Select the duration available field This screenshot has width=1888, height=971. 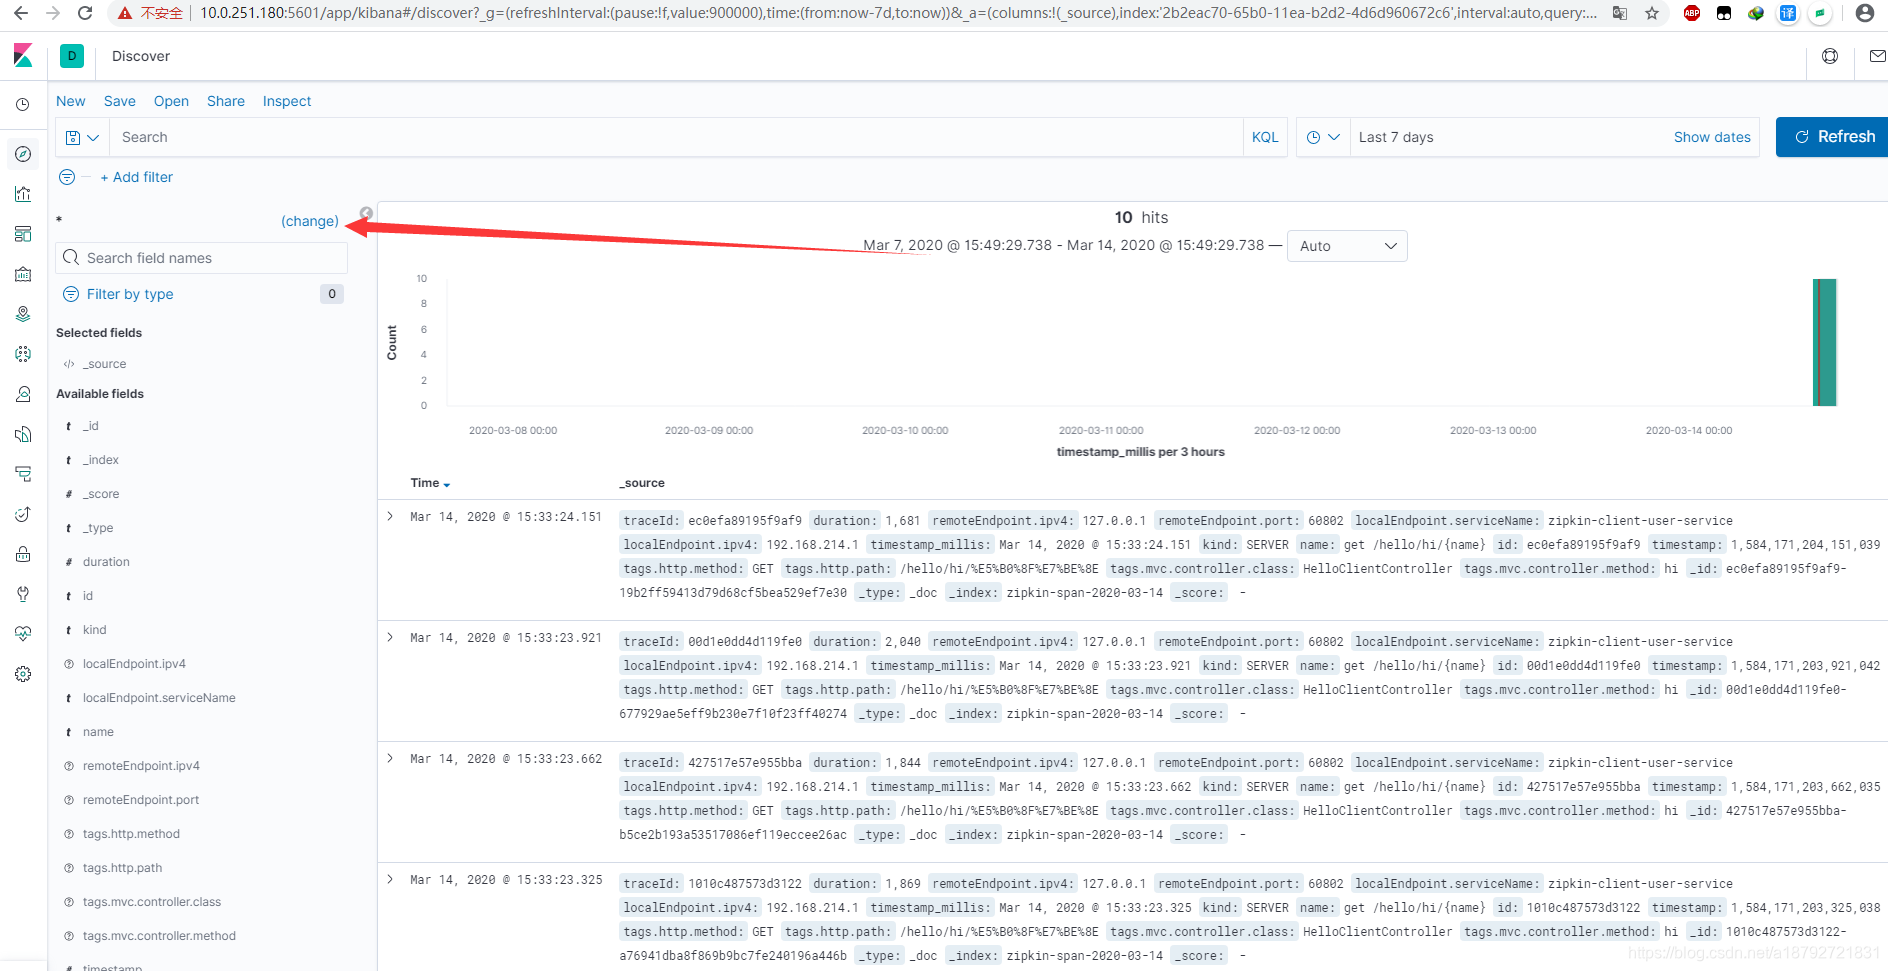coord(106,562)
